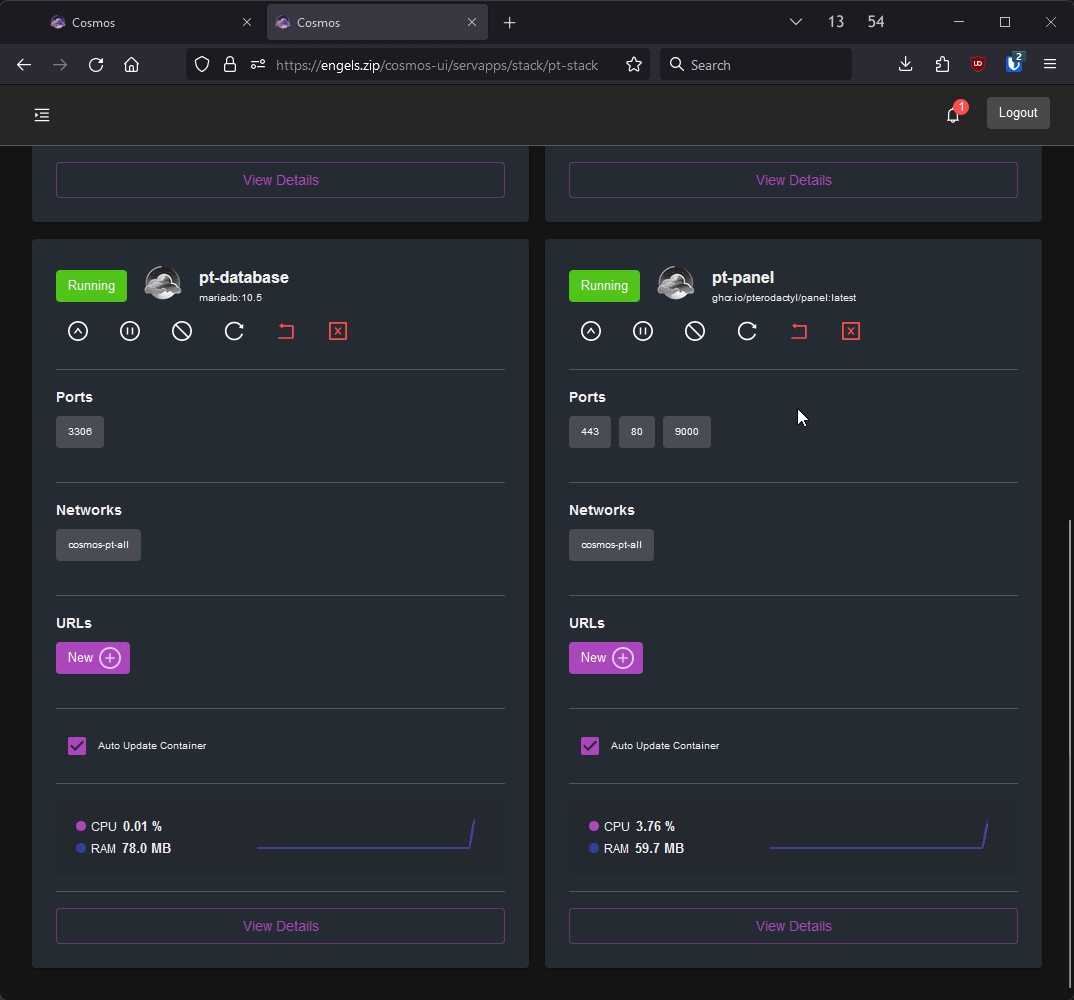Viewport: 1074px width, 1000px height.
Task: Click the pt-database title
Action: [244, 277]
